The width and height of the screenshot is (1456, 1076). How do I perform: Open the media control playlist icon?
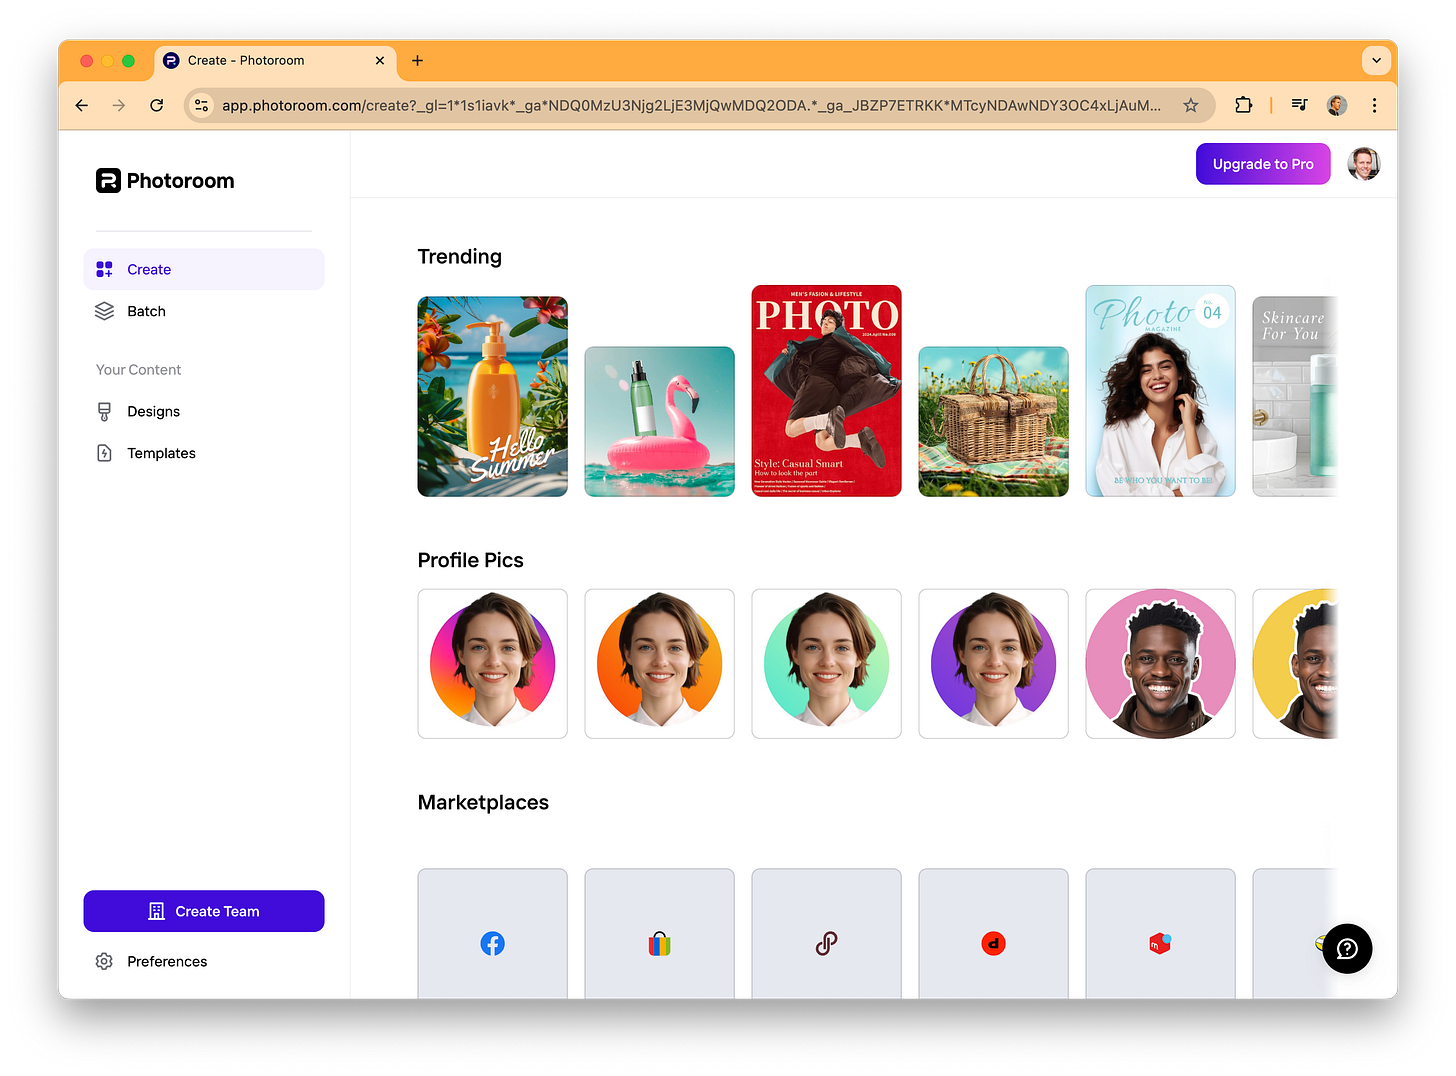coord(1299,105)
